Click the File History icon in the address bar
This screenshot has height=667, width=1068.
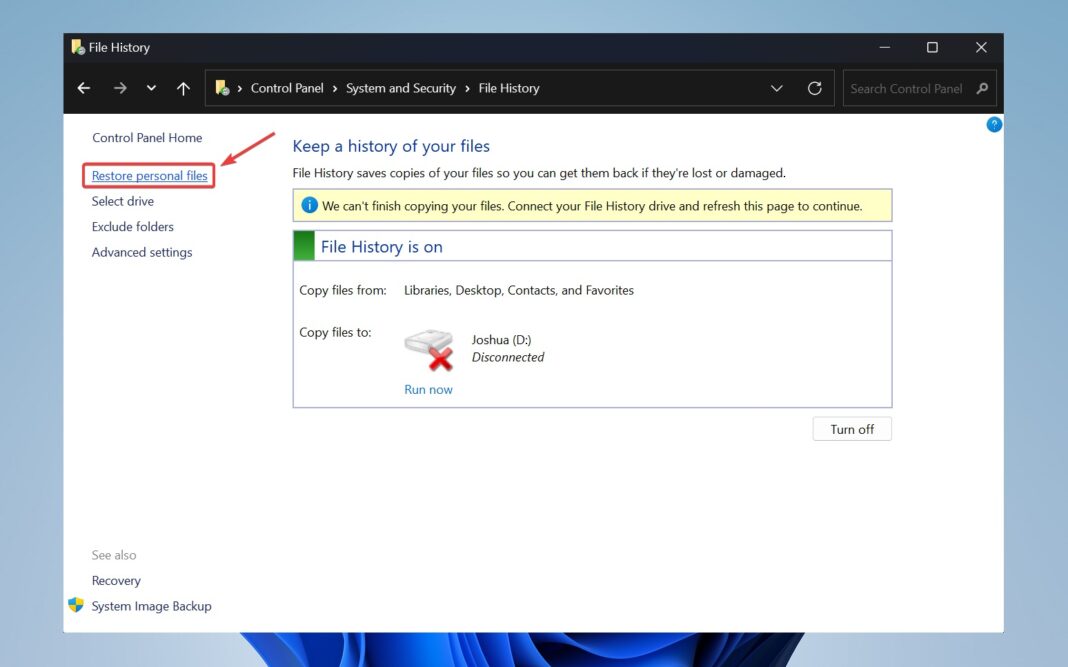pyautogui.click(x=221, y=88)
